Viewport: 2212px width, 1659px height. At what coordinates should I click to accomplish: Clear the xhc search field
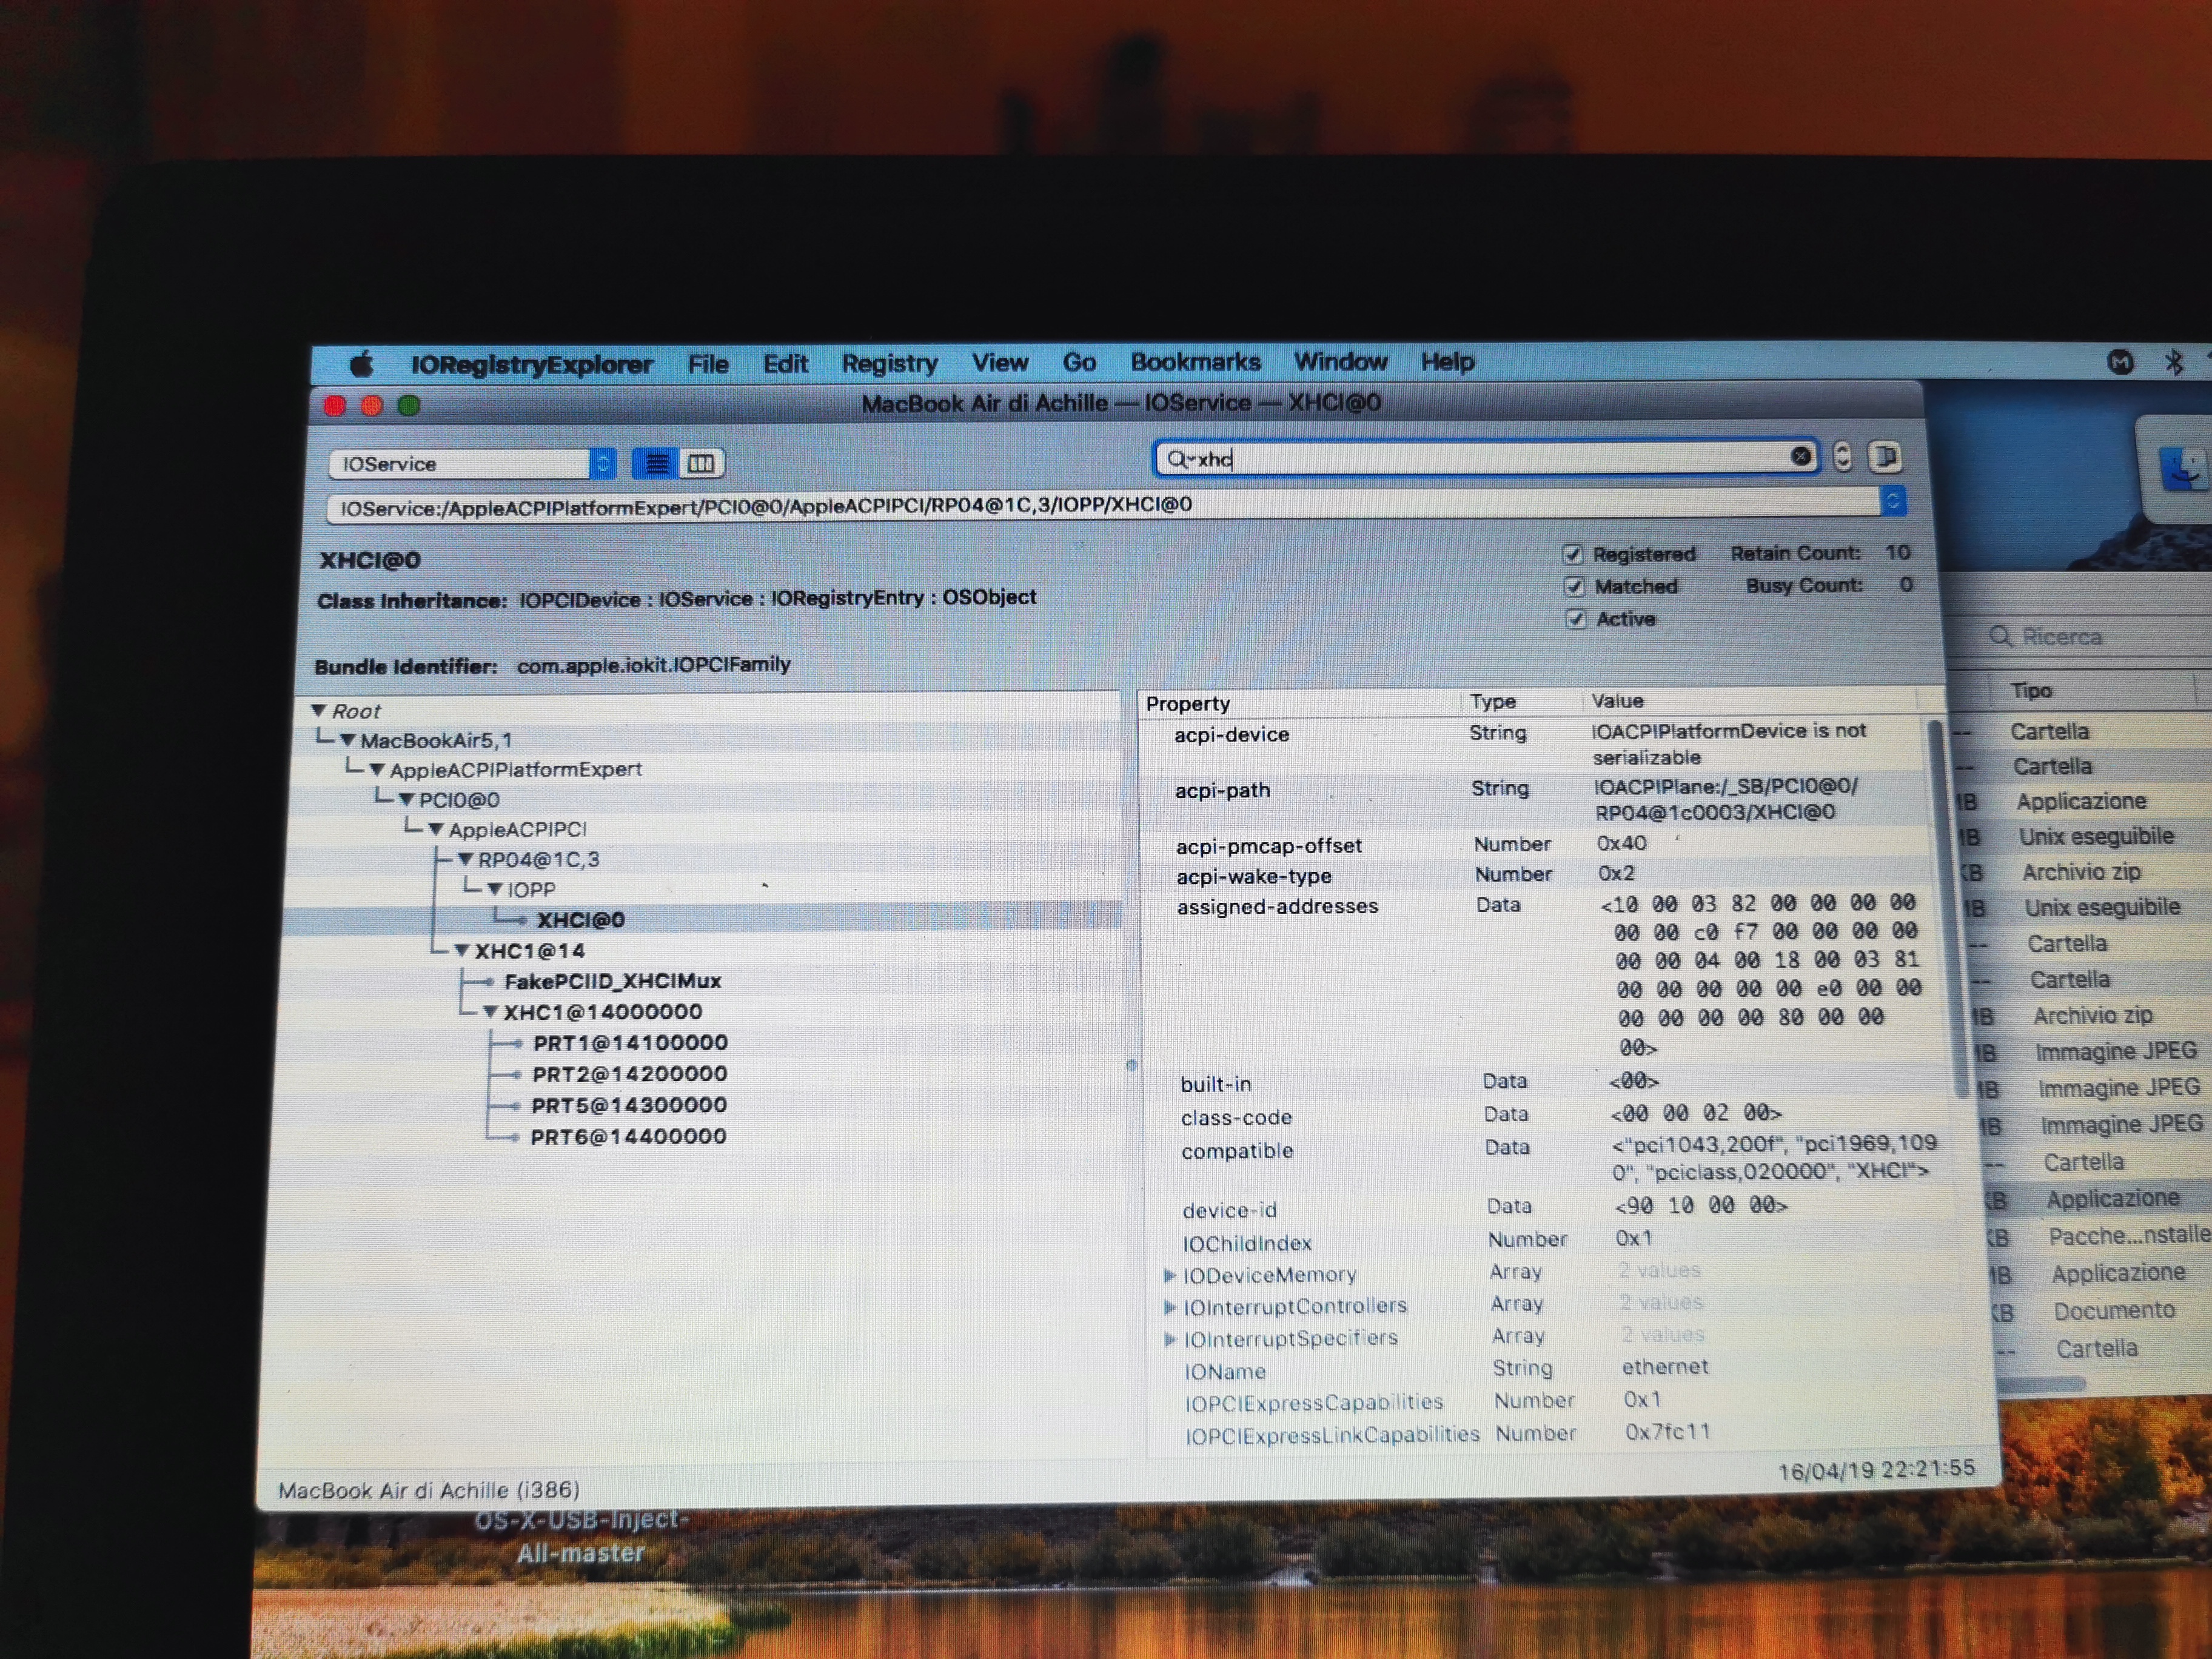click(1800, 457)
